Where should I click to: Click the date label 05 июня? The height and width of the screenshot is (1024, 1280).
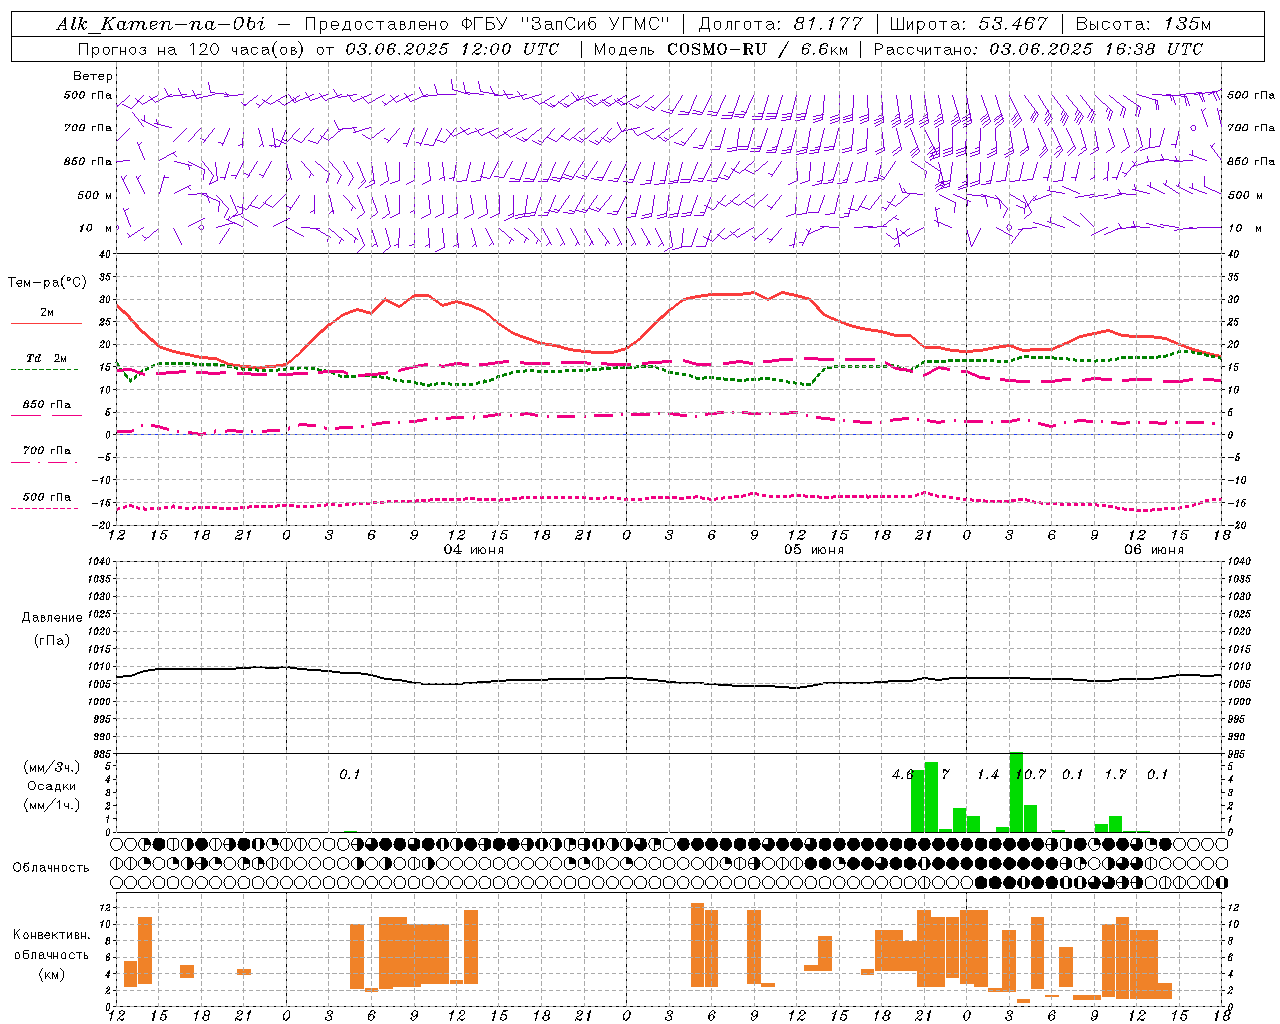(814, 550)
